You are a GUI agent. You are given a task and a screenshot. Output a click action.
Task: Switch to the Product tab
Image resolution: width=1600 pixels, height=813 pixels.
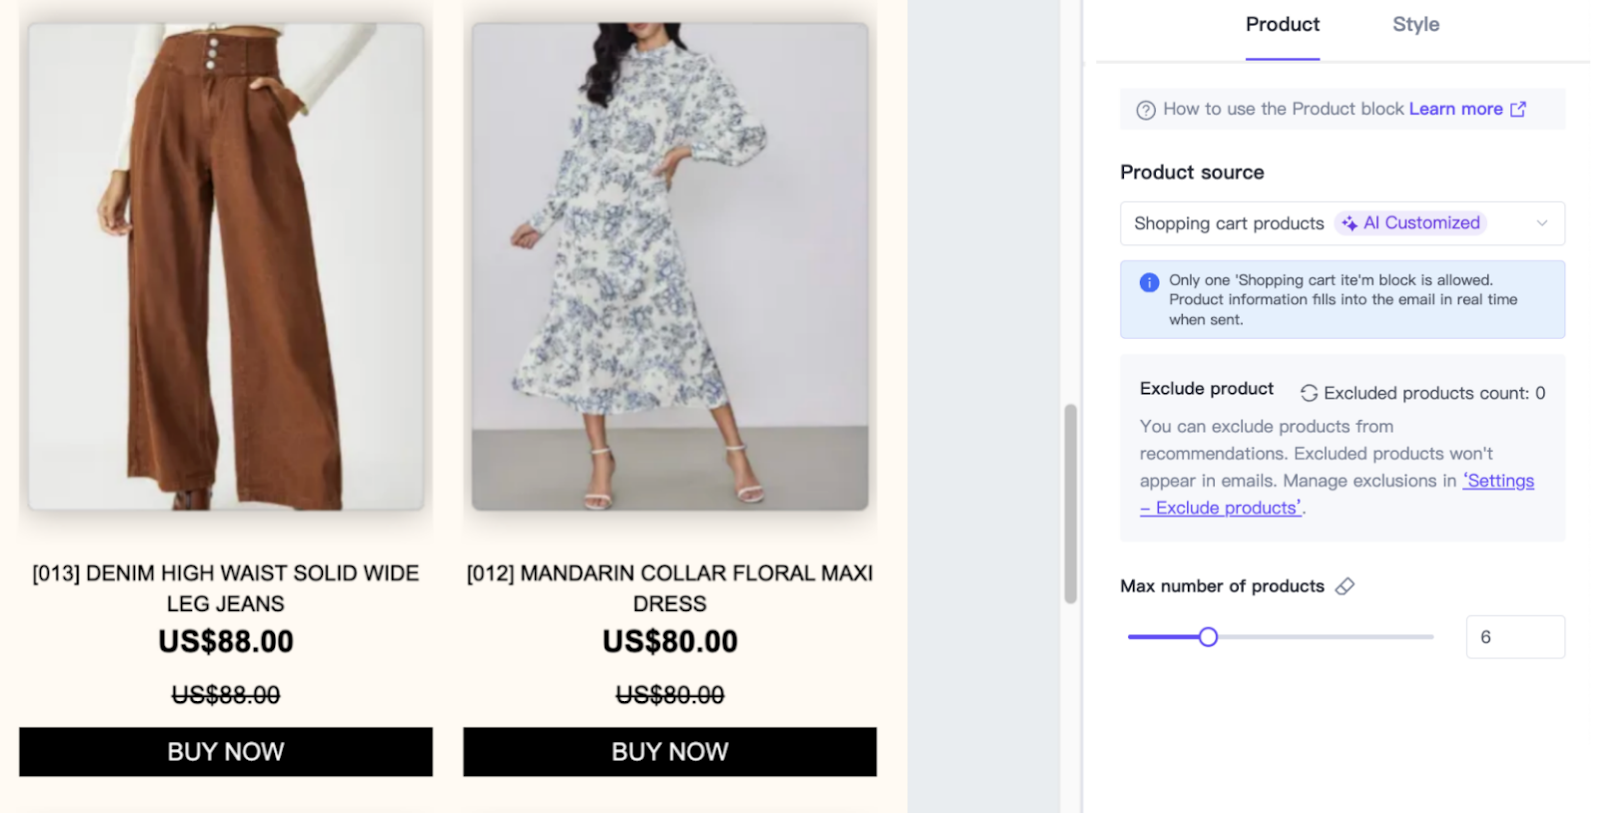click(1282, 25)
